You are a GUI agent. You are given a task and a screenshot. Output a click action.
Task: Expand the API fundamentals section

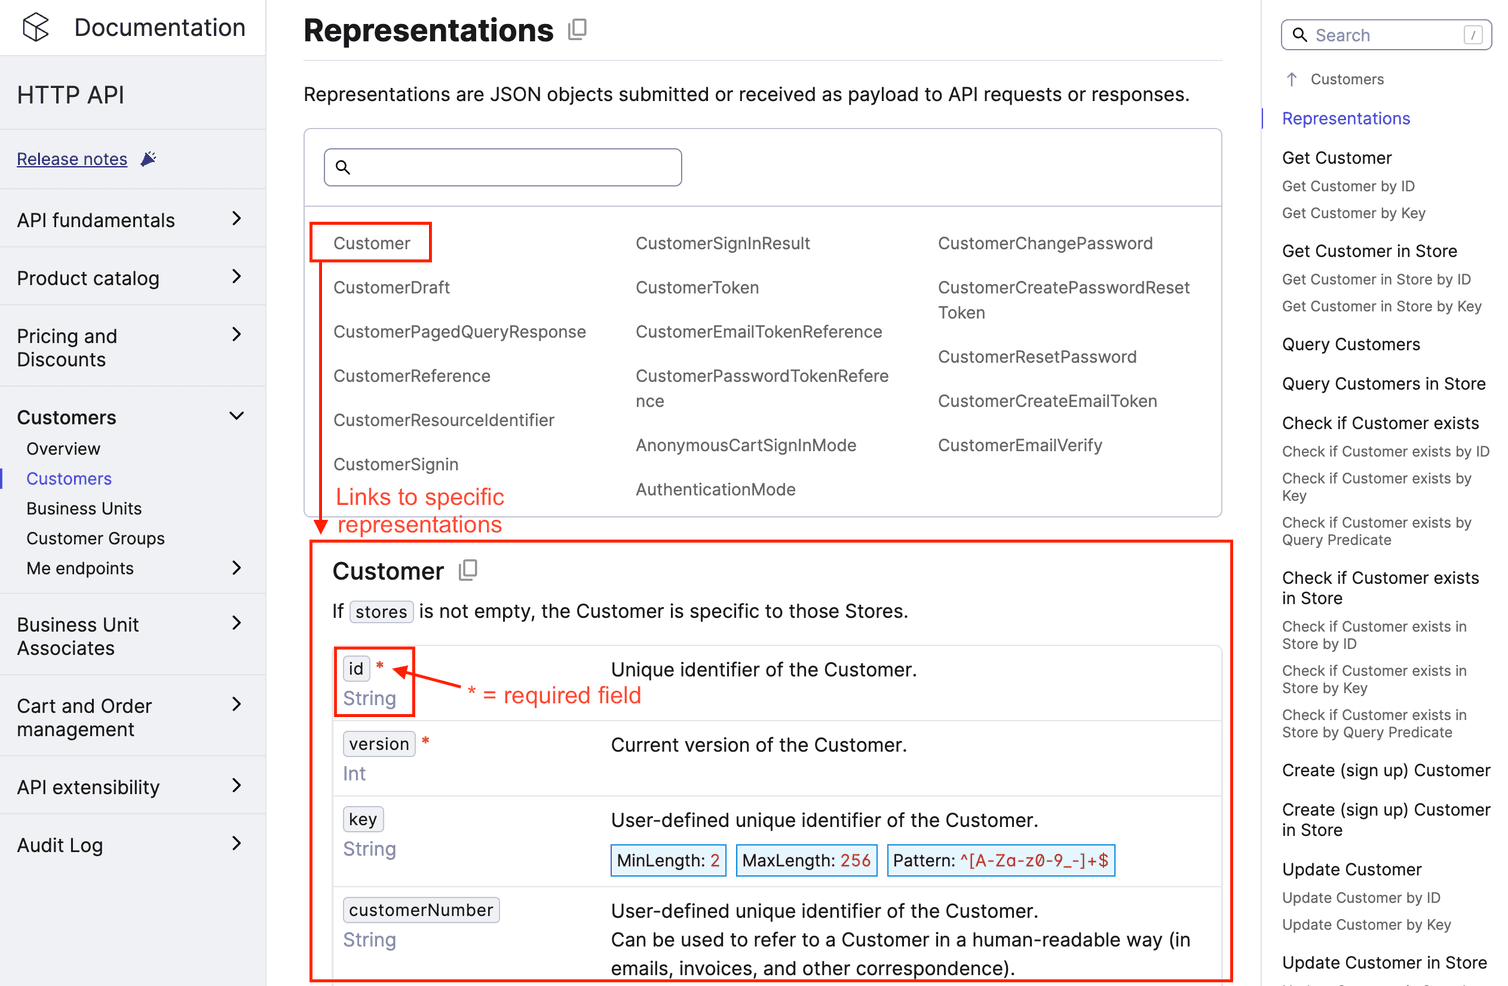pyautogui.click(x=237, y=219)
